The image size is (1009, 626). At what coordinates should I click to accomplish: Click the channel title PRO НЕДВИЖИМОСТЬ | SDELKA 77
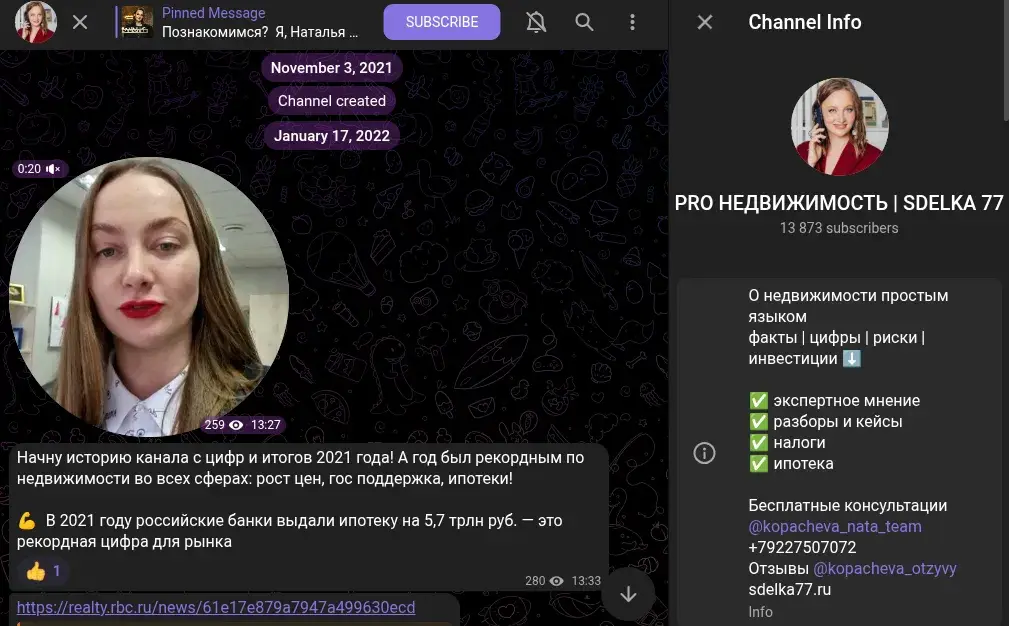[839, 203]
